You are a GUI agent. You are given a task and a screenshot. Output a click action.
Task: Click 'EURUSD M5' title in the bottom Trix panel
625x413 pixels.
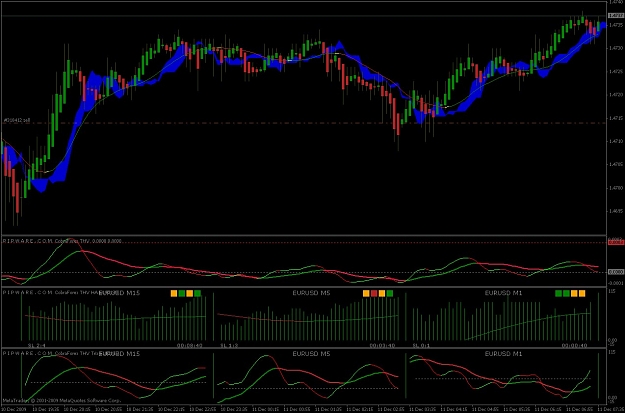click(311, 354)
